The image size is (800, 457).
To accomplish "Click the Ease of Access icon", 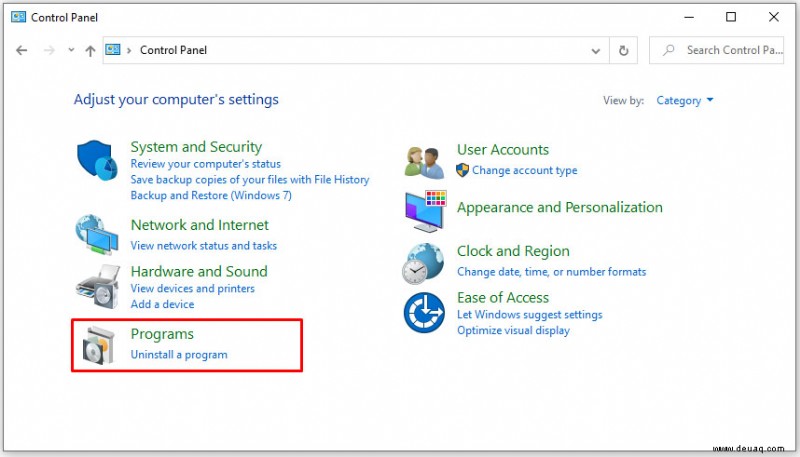I will pyautogui.click(x=424, y=313).
